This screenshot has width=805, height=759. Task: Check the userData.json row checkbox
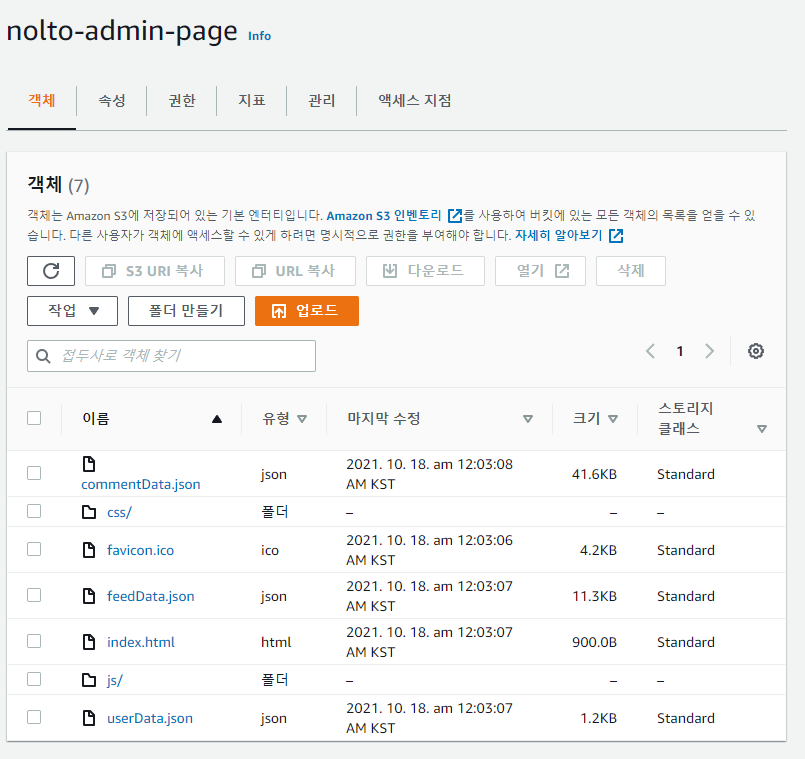pyautogui.click(x=34, y=717)
